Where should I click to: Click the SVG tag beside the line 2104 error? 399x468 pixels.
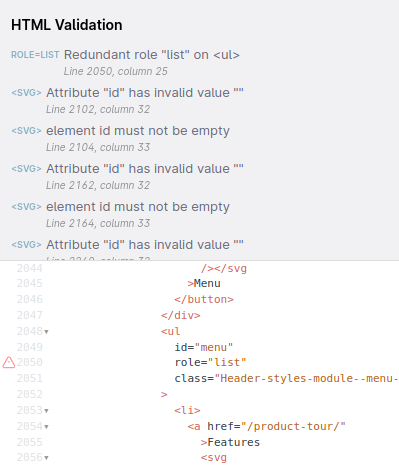[26, 131]
